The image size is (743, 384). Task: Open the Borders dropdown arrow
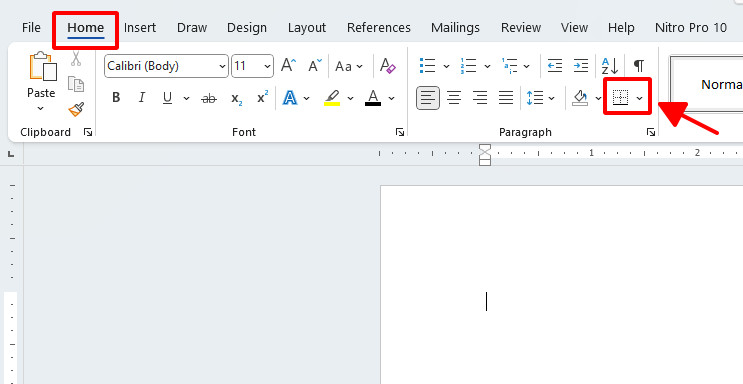pos(640,99)
